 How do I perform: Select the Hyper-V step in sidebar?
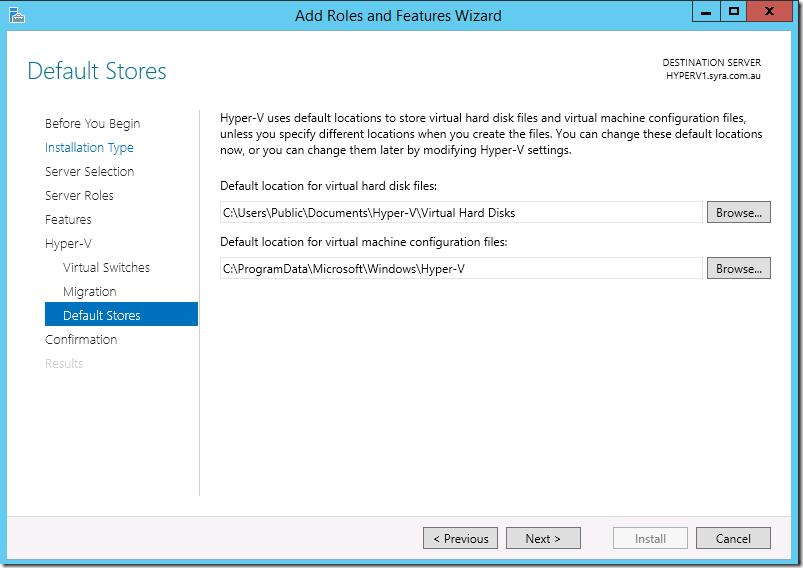68,244
